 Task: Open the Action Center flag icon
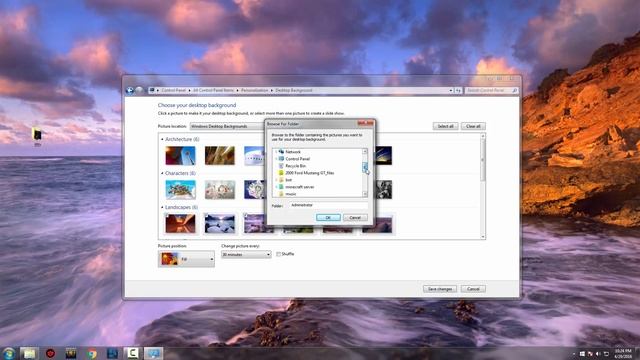(590, 353)
